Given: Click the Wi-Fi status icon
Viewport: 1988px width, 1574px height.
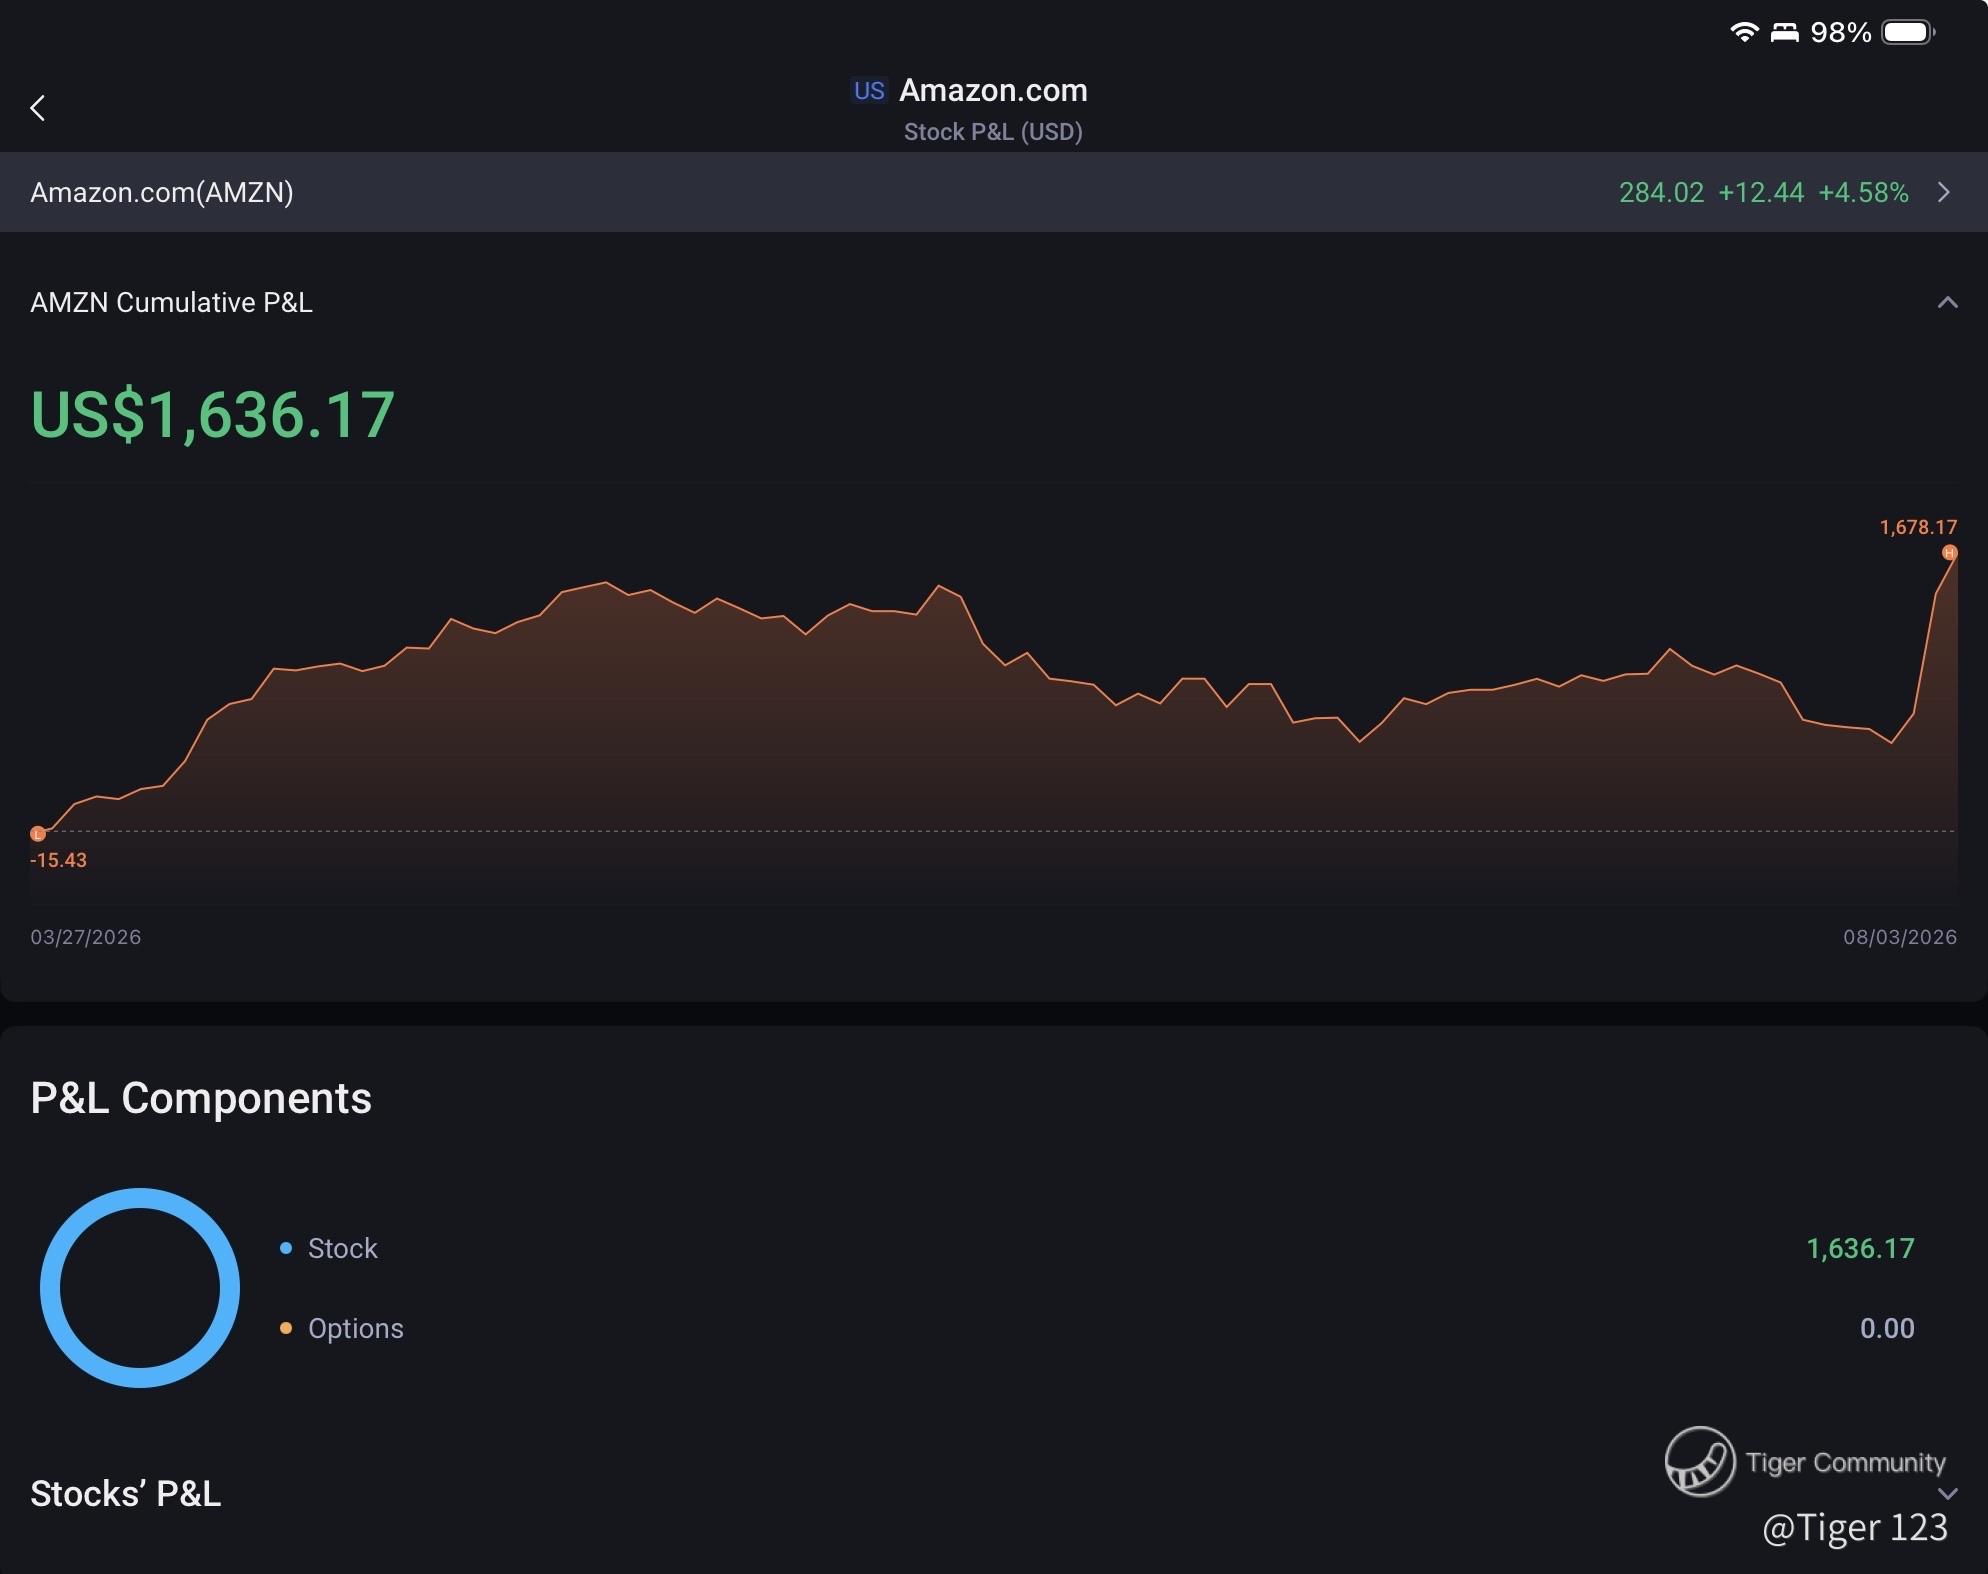Looking at the screenshot, I should click(x=1744, y=32).
